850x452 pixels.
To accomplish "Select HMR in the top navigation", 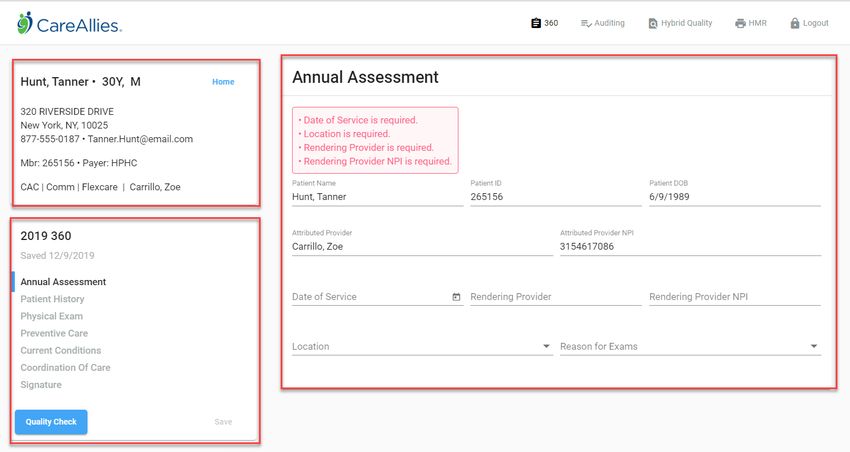I will coord(751,23).
